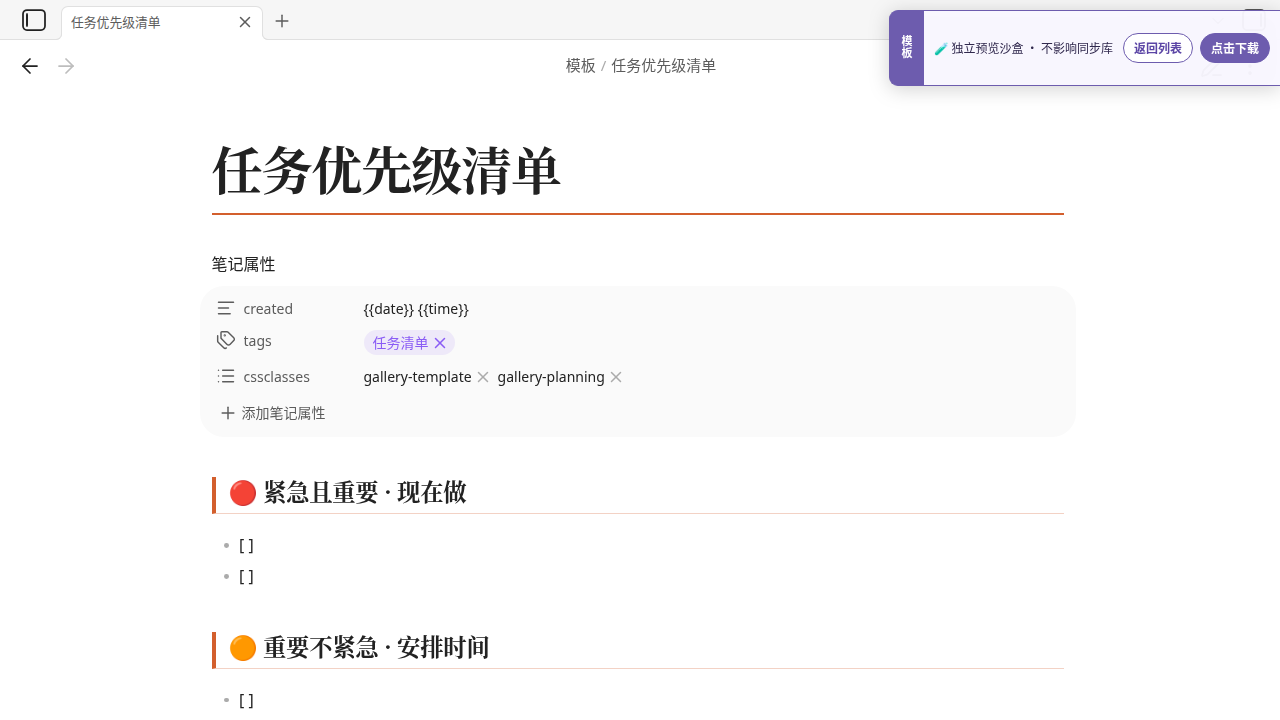The width and height of the screenshot is (1280, 720).
Task: Click the tags property icon
Action: pos(226,341)
